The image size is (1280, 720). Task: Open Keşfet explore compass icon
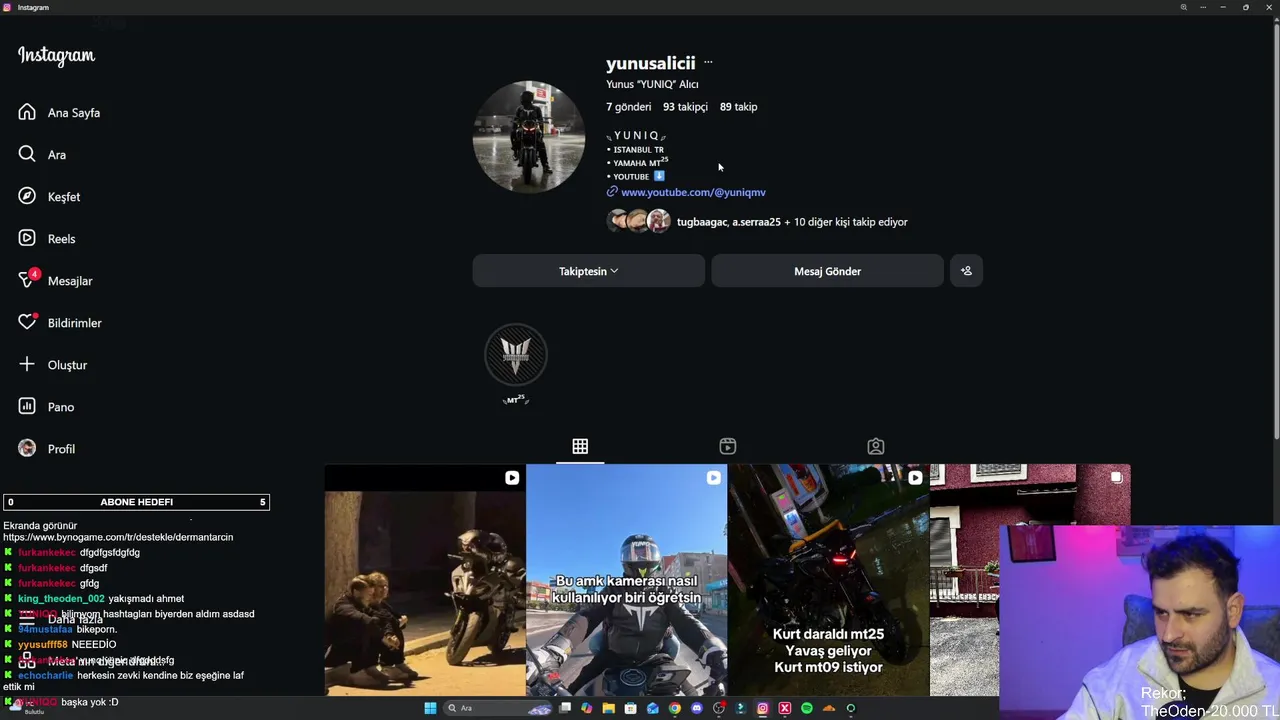(x=27, y=196)
